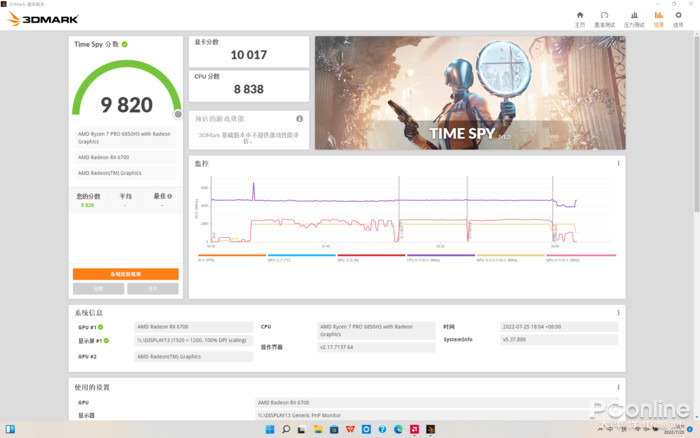The height and width of the screenshot is (438, 700).
Task: Click the 3DMark taskbar icon
Action: coord(430,429)
